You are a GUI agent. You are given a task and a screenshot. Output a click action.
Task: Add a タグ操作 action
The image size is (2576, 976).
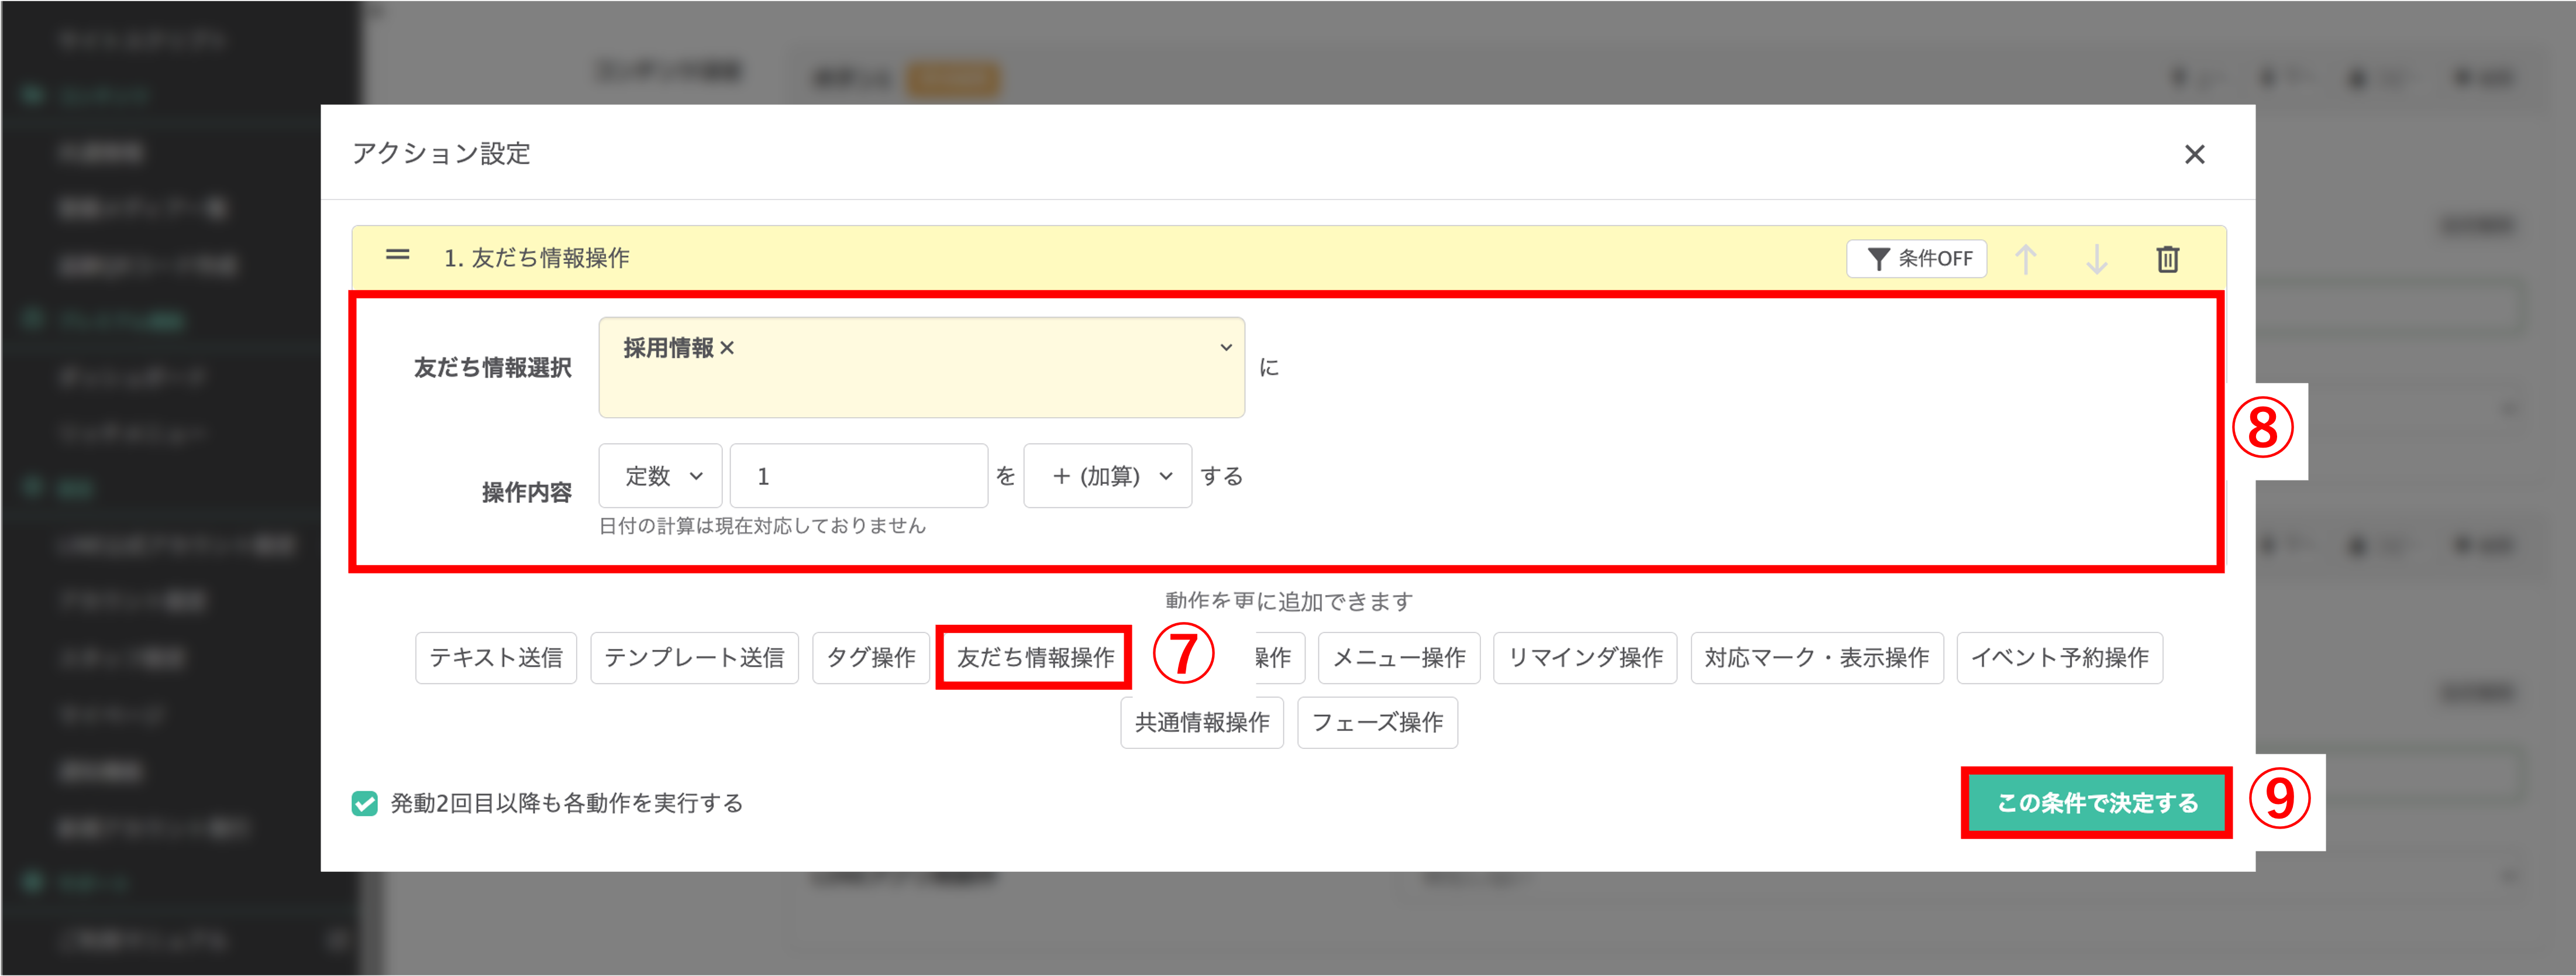(x=870, y=658)
